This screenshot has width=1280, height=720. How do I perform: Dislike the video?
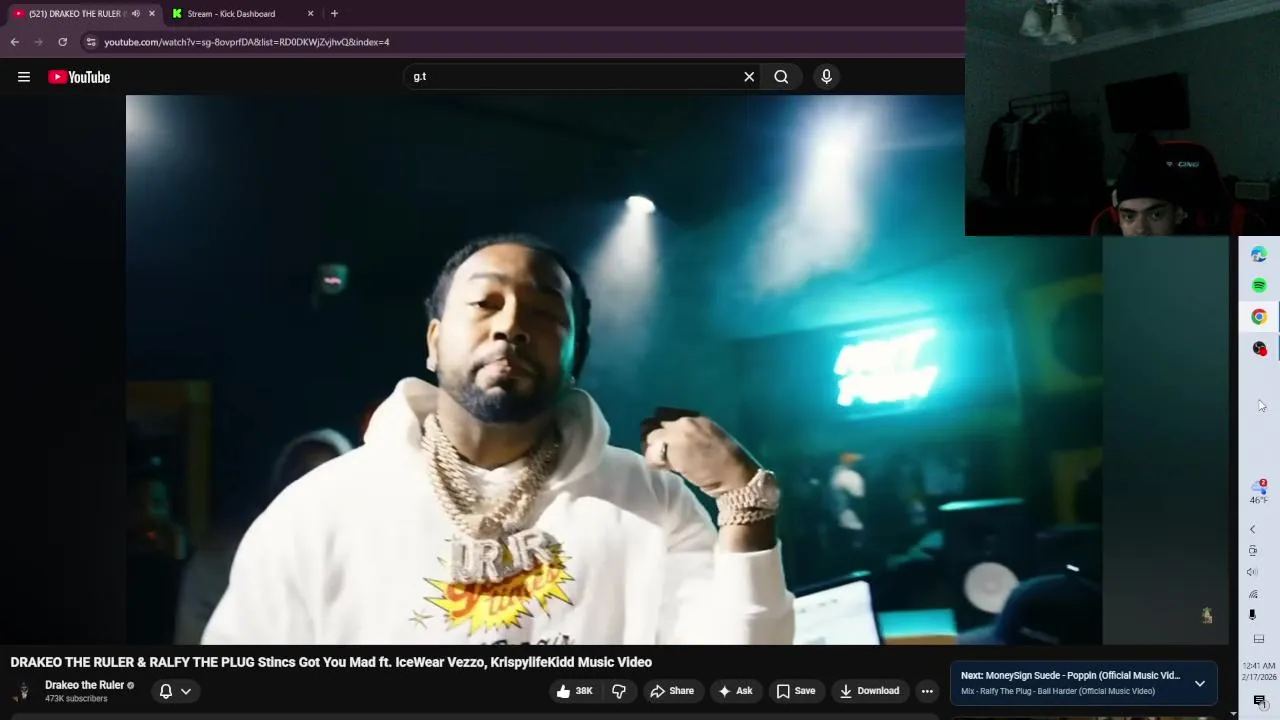pyautogui.click(x=619, y=691)
